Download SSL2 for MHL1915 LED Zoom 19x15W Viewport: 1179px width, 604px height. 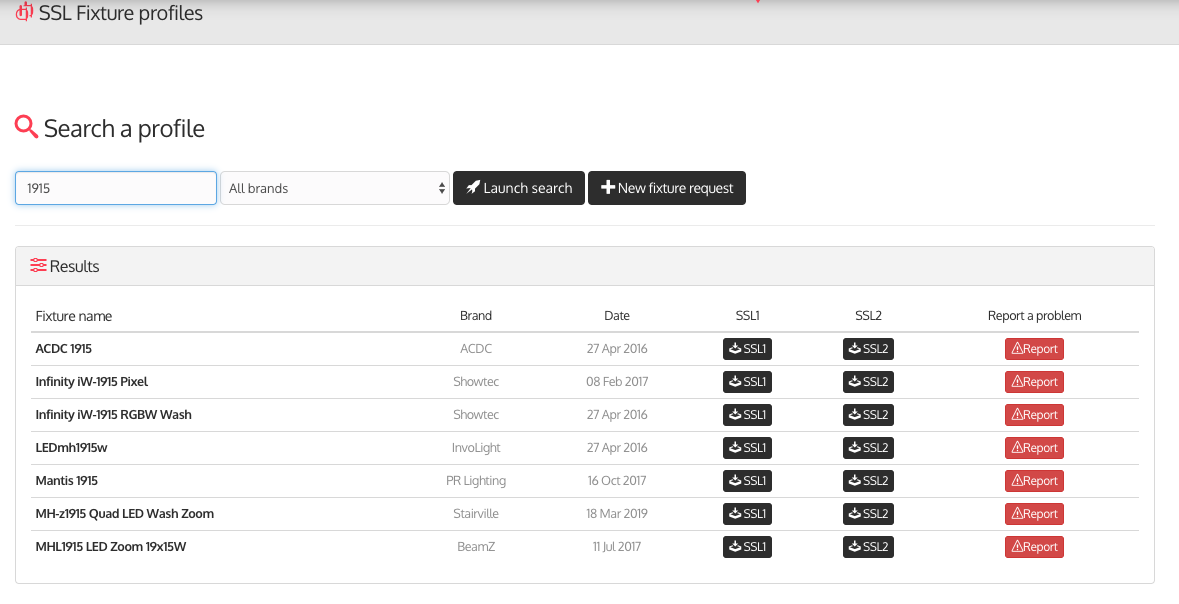pyautogui.click(x=868, y=548)
